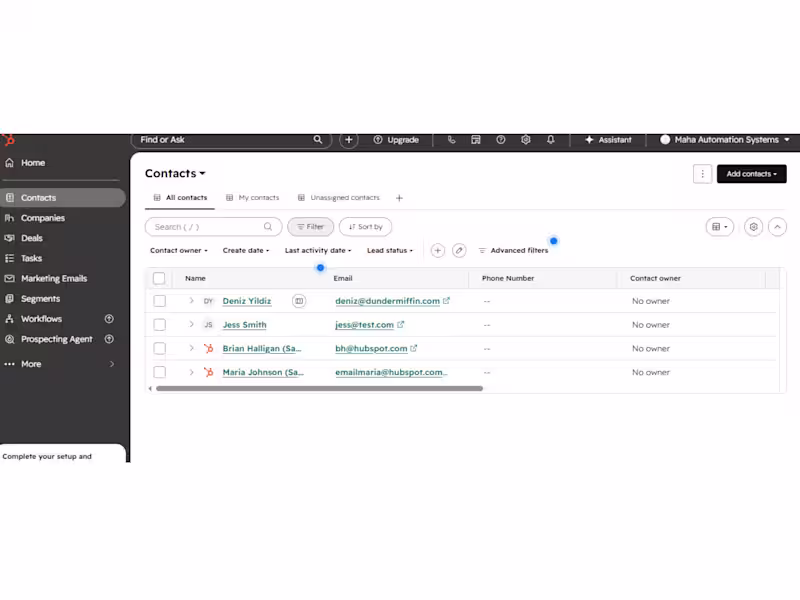Screen dimensions: 800x600
Task: Open external link icon next to jess@test.com
Action: coord(401,324)
